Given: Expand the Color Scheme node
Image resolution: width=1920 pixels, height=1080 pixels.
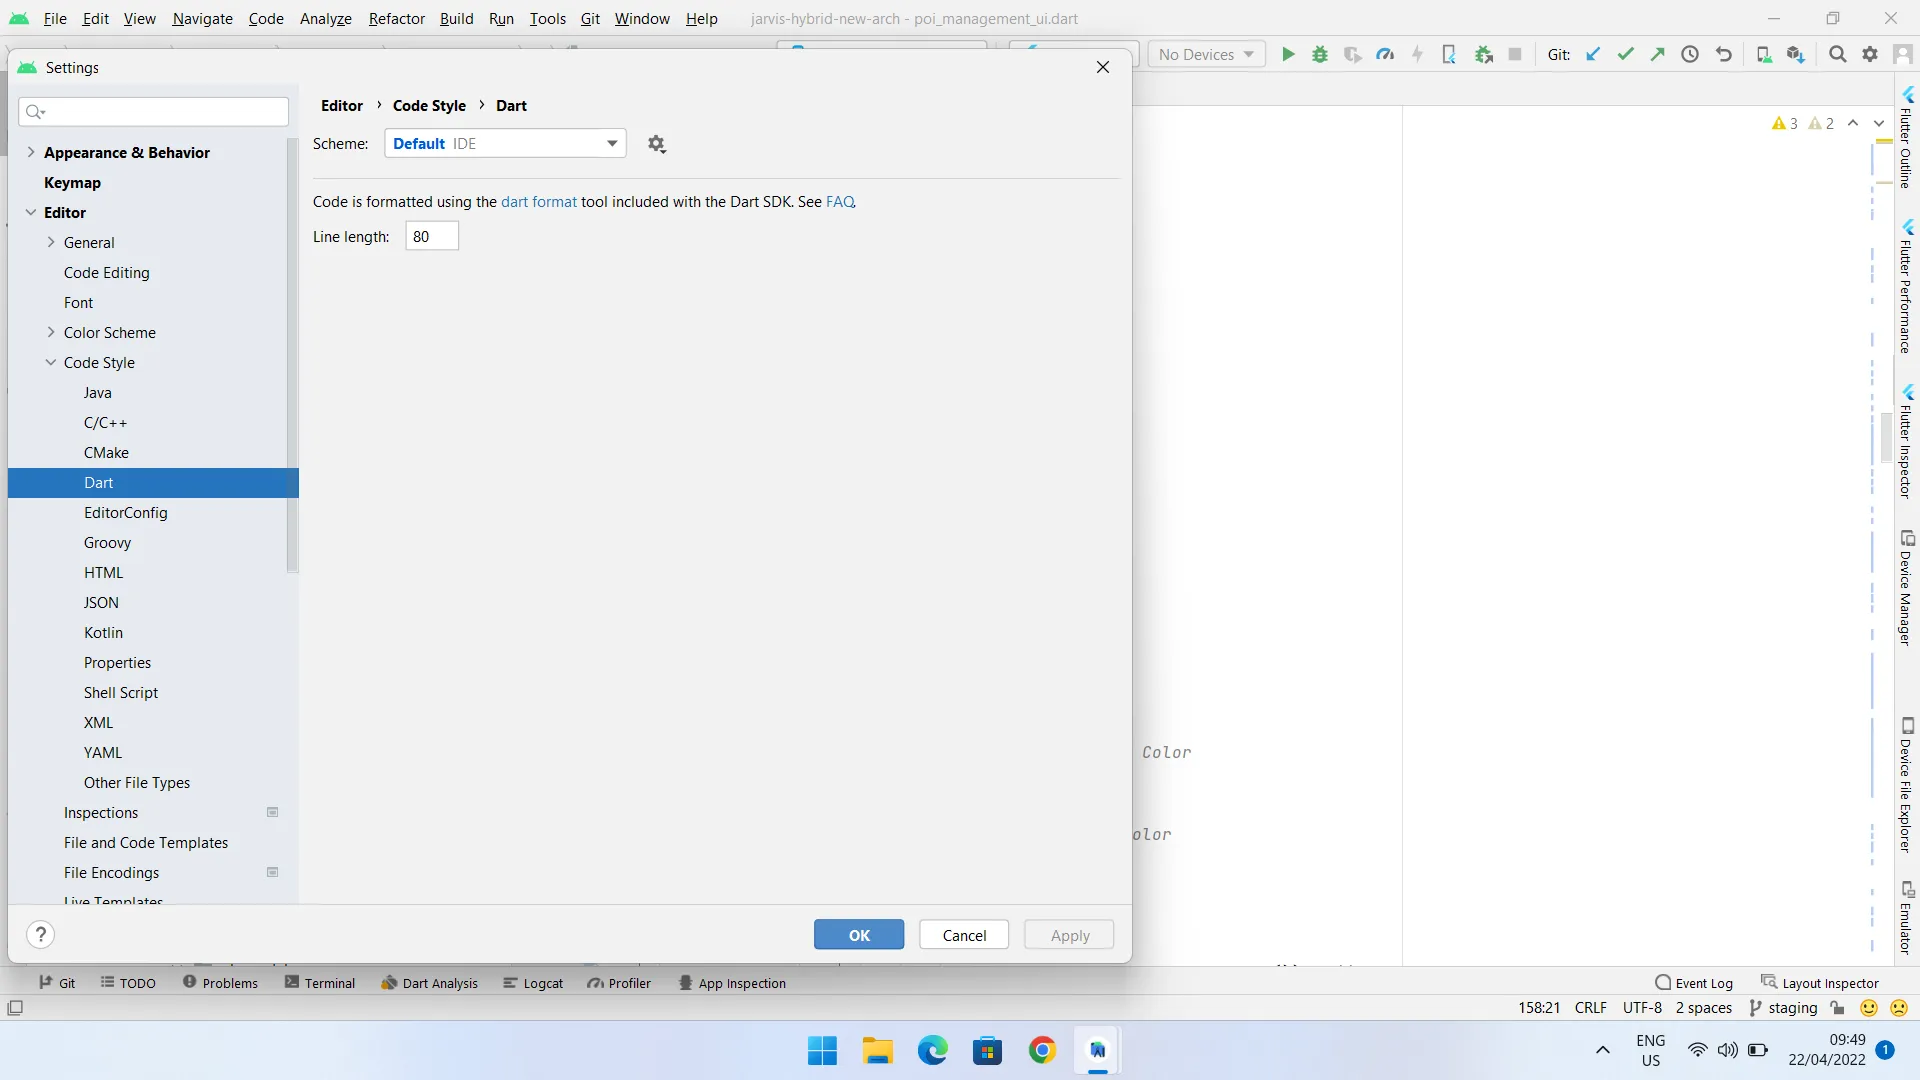Looking at the screenshot, I should 51,333.
